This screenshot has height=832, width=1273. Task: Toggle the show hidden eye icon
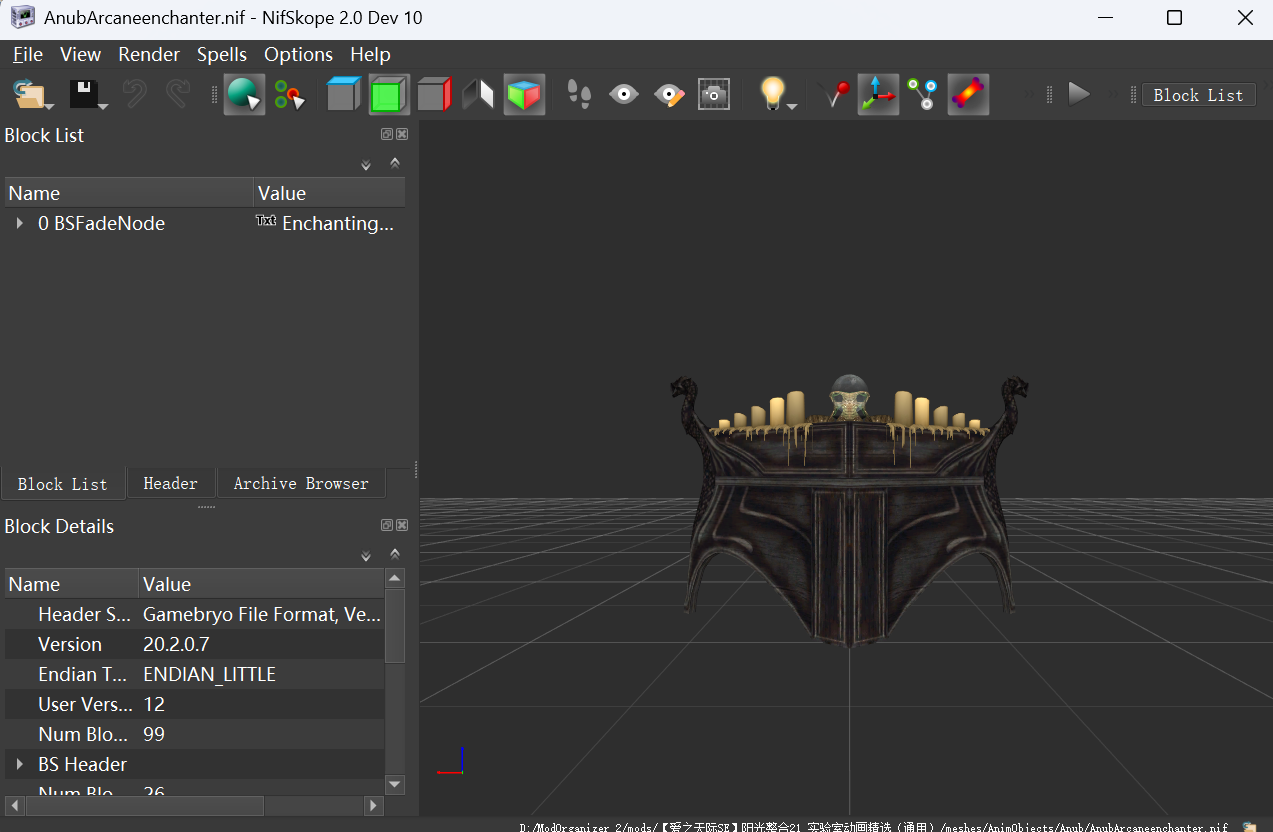[624, 94]
